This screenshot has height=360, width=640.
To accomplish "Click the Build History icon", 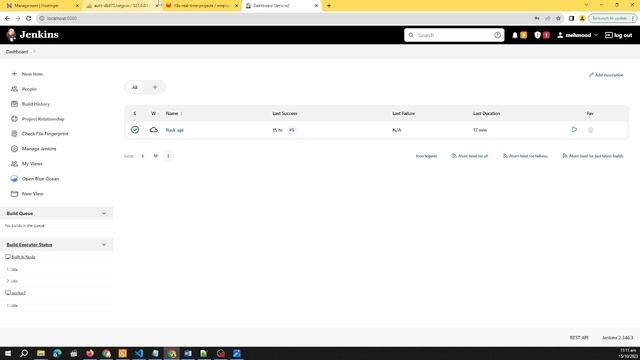I will click(14, 104).
